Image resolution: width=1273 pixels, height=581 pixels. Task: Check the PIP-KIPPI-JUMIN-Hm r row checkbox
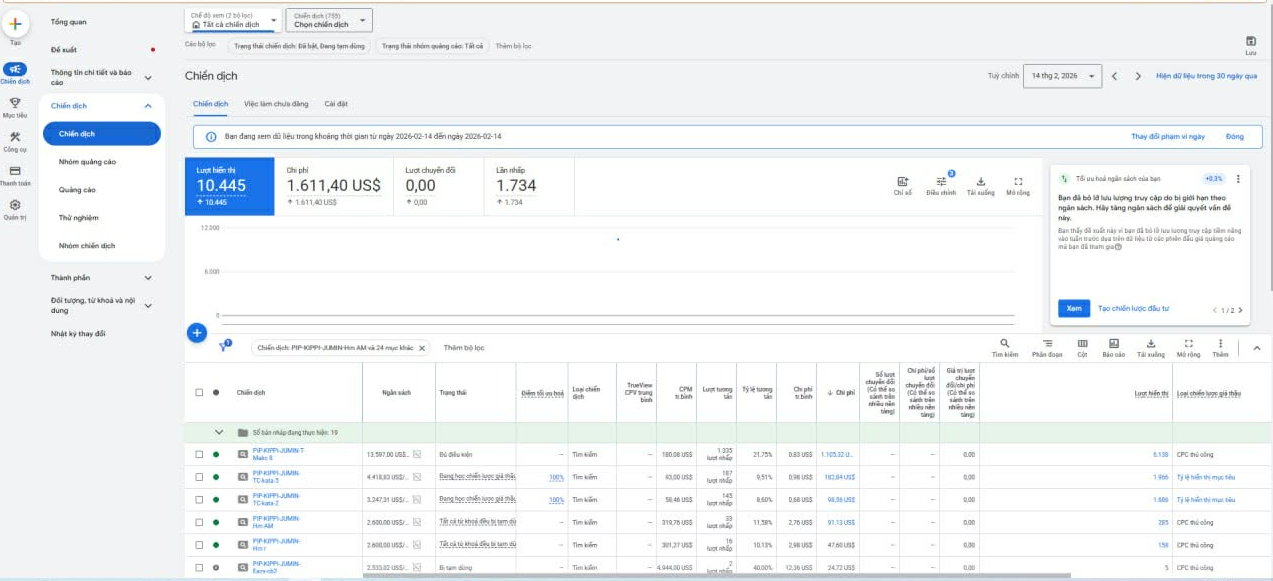point(199,545)
